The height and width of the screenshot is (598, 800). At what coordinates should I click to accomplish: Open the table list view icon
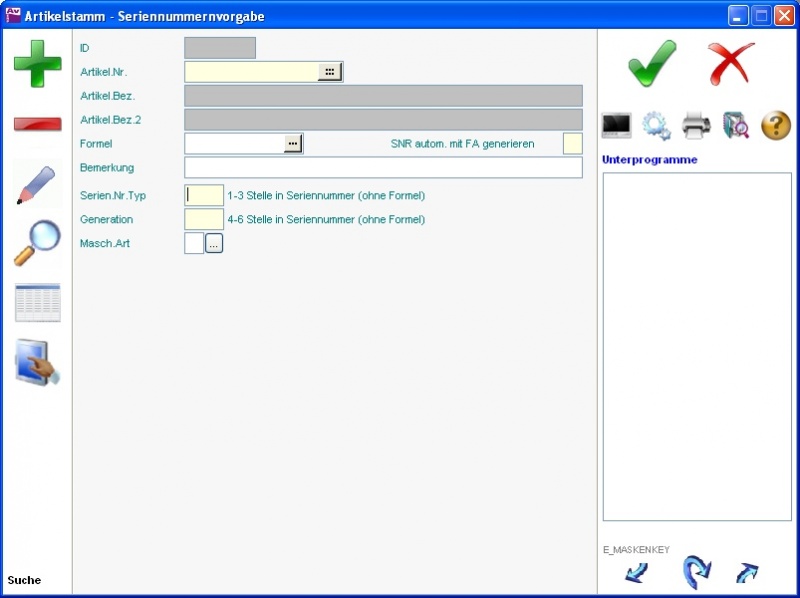[37, 302]
